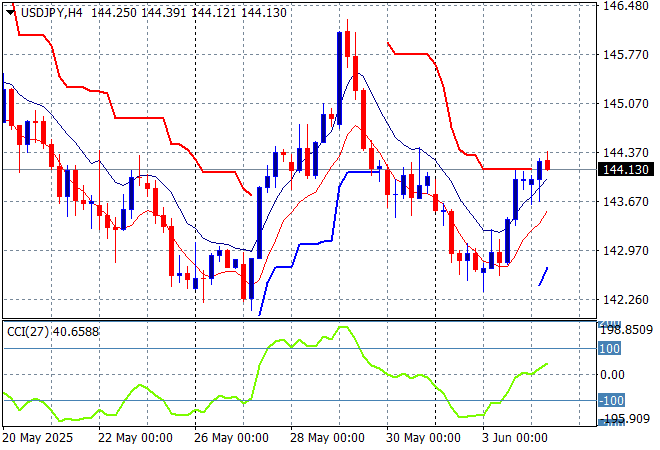The height and width of the screenshot is (450, 660).
Task: Click the blue 100 level label
Action: click(x=610, y=349)
